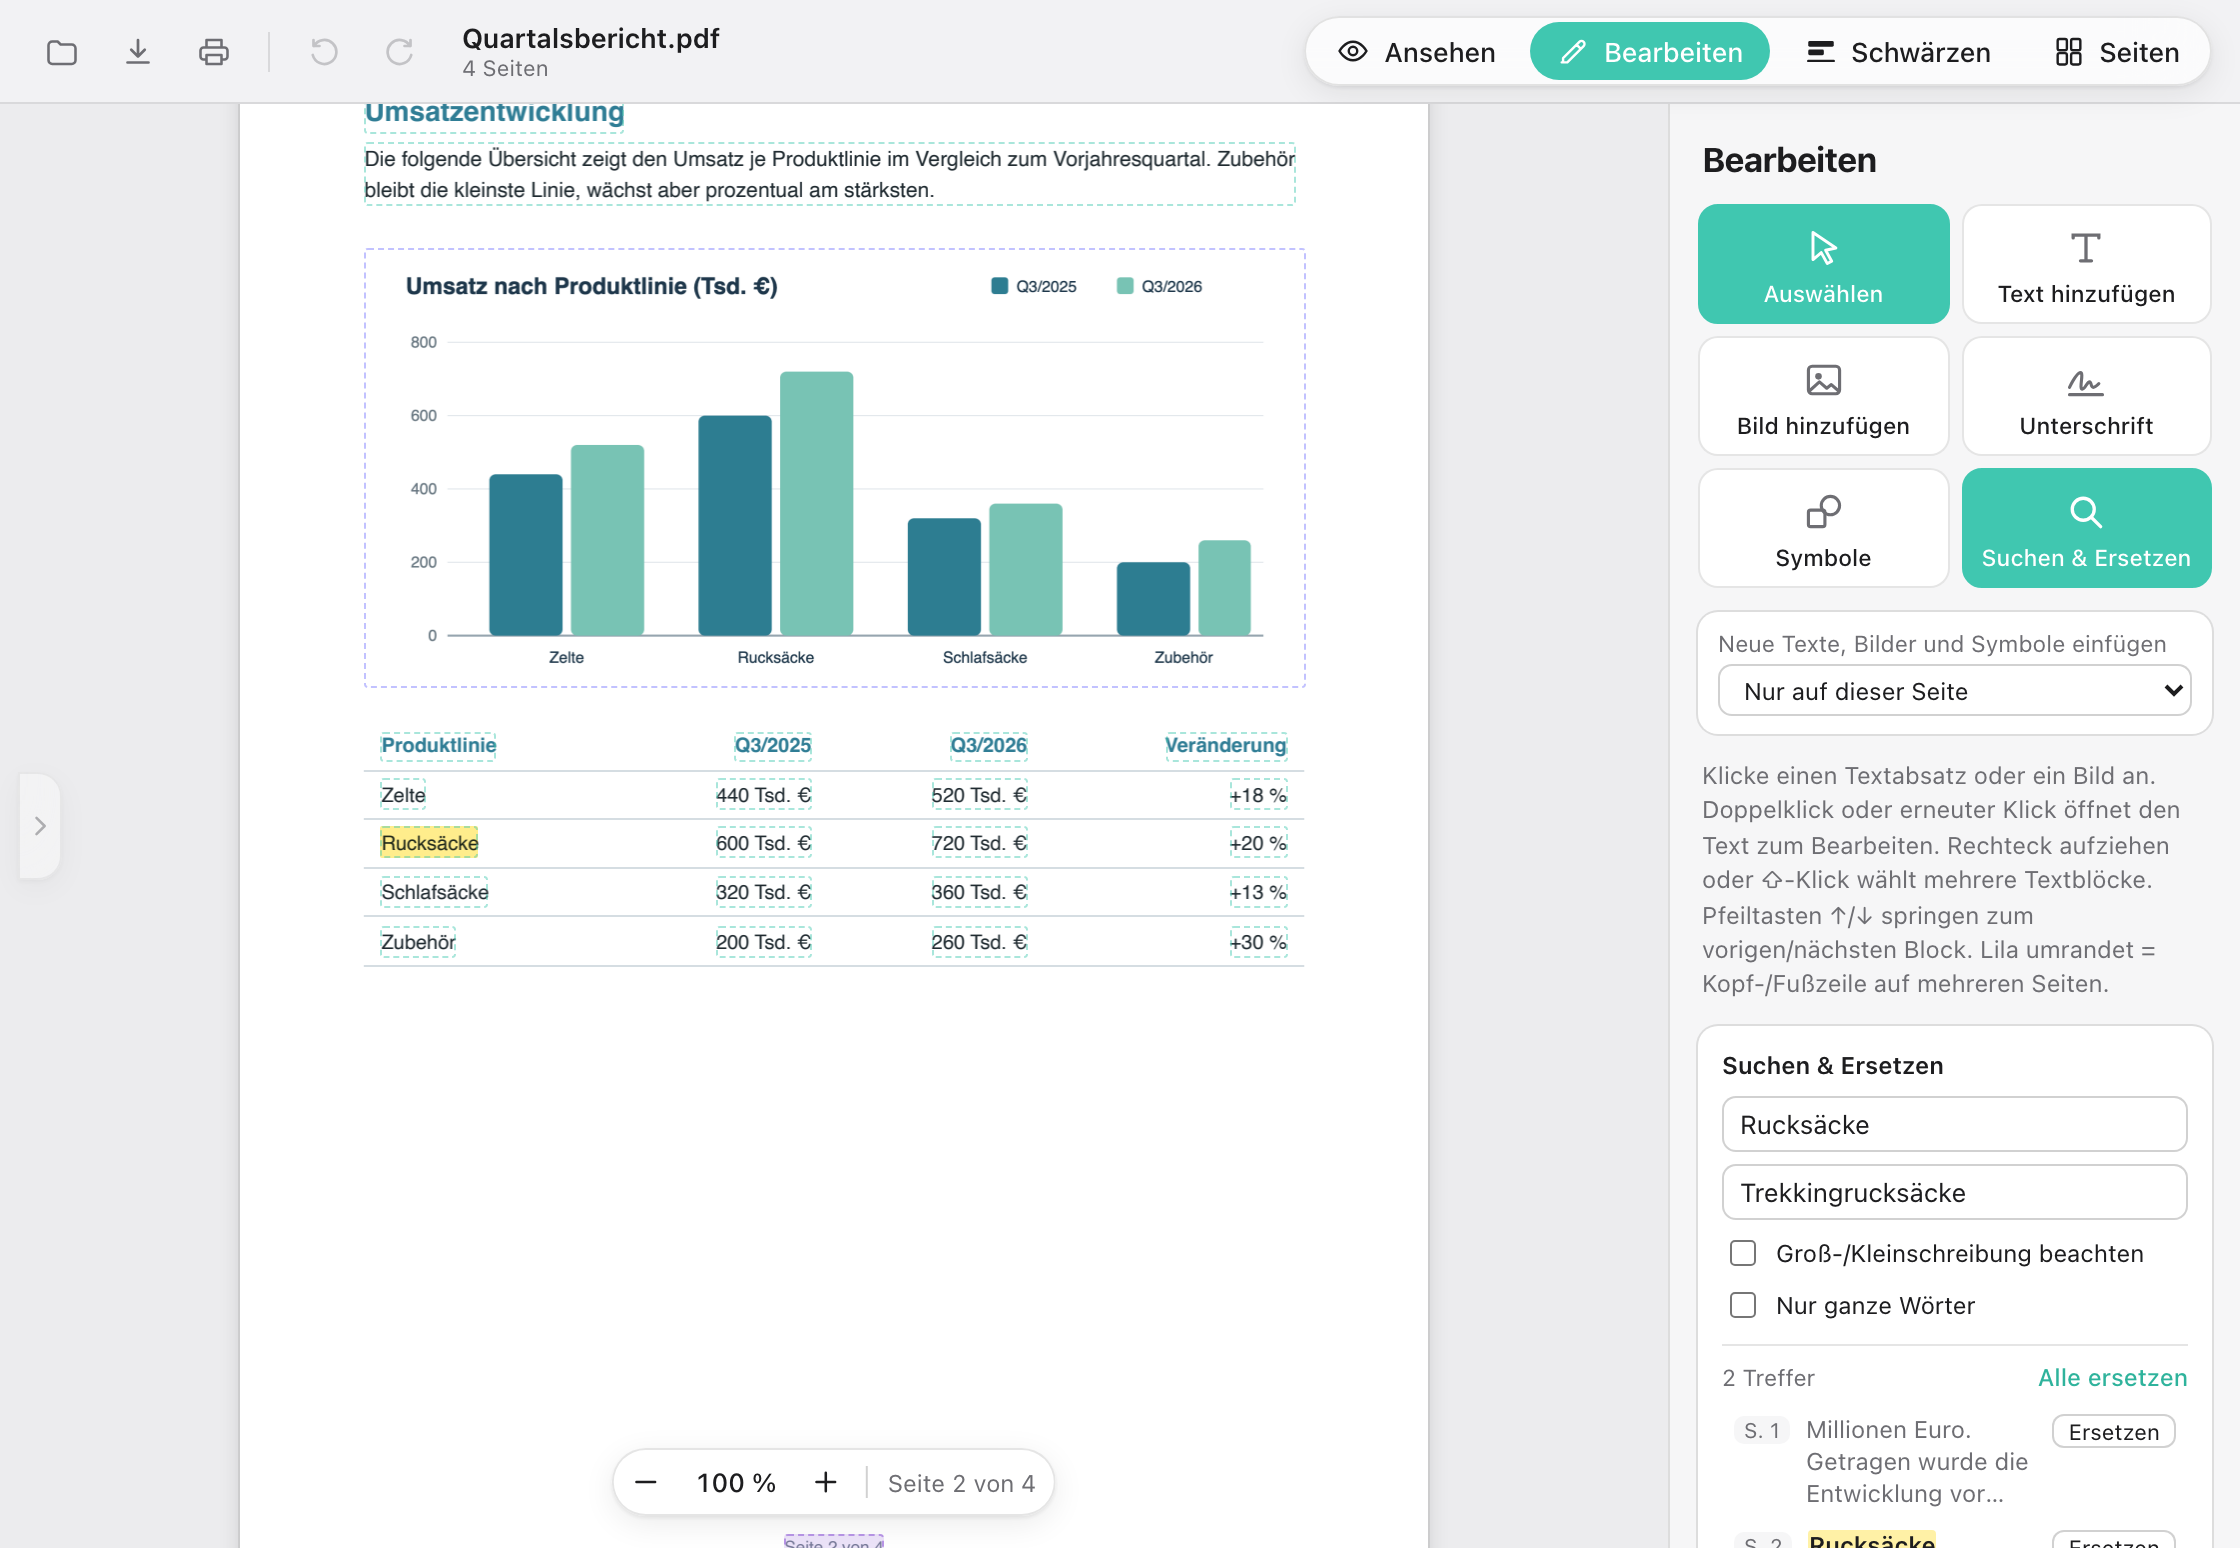
Task: Expand the collapsed left sidebar chevron
Action: coord(40,826)
